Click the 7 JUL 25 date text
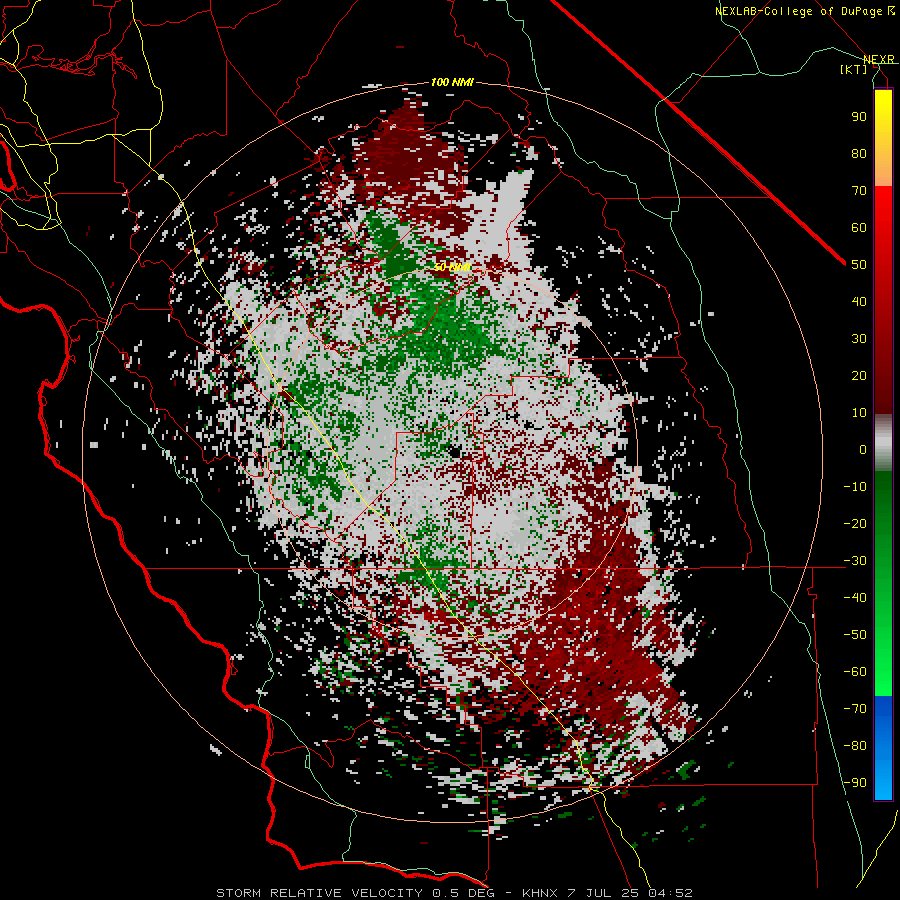The image size is (900, 900). pos(603,893)
